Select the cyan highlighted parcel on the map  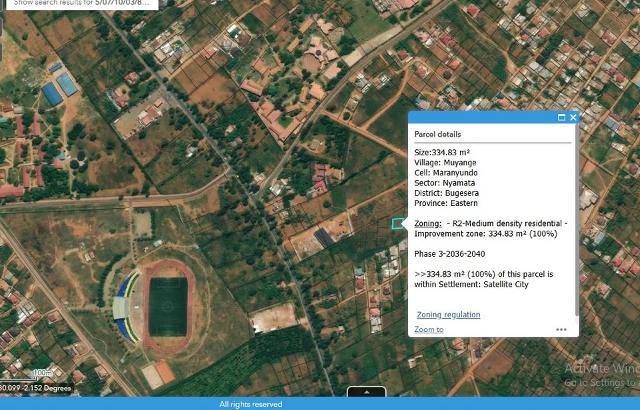pos(397,224)
